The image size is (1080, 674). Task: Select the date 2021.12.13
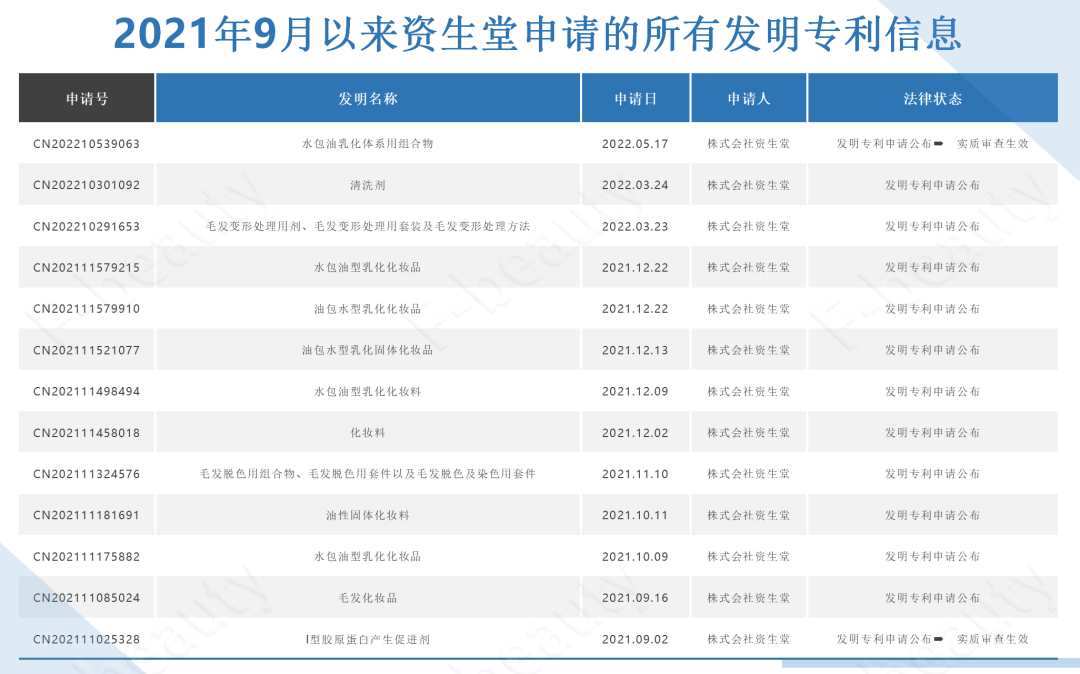coord(635,351)
